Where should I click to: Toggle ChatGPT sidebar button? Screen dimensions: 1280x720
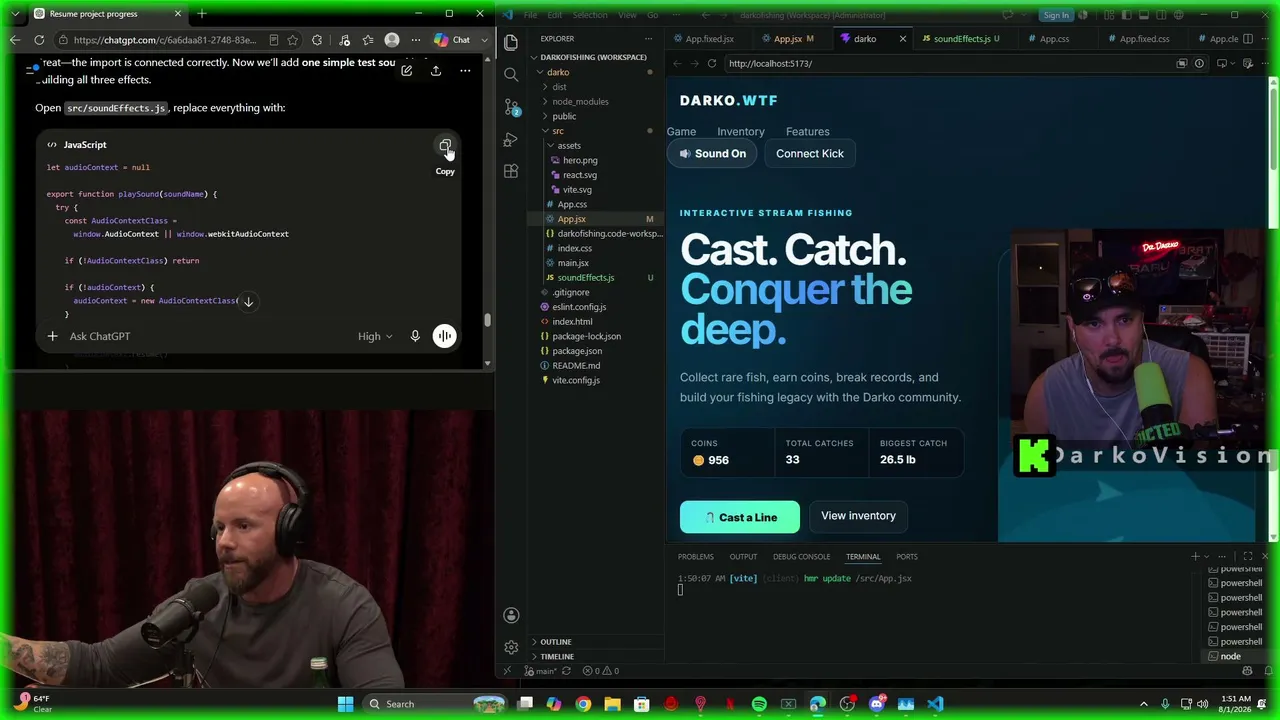32,69
